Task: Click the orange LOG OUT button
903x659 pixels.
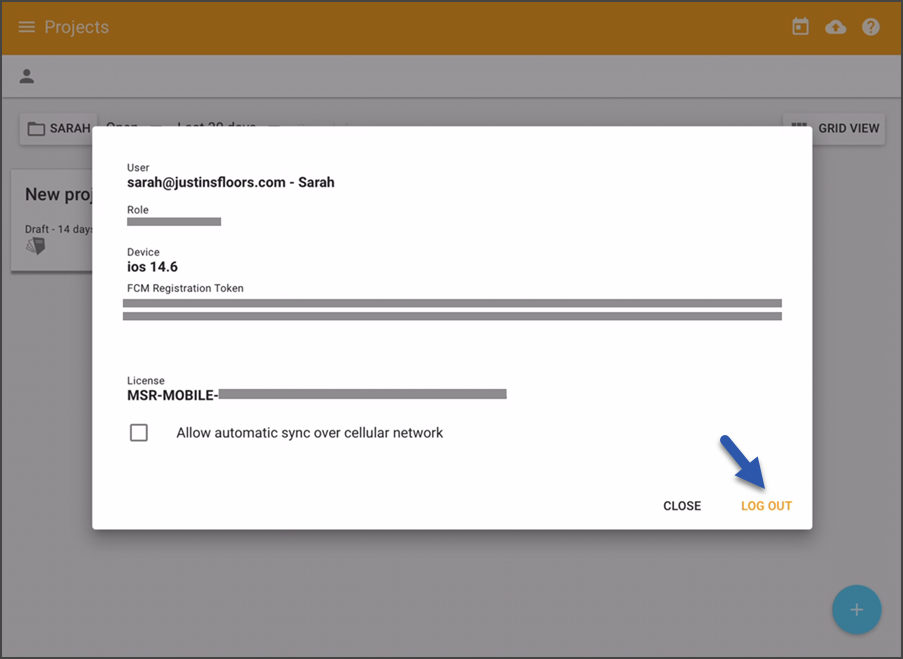Action: click(766, 506)
